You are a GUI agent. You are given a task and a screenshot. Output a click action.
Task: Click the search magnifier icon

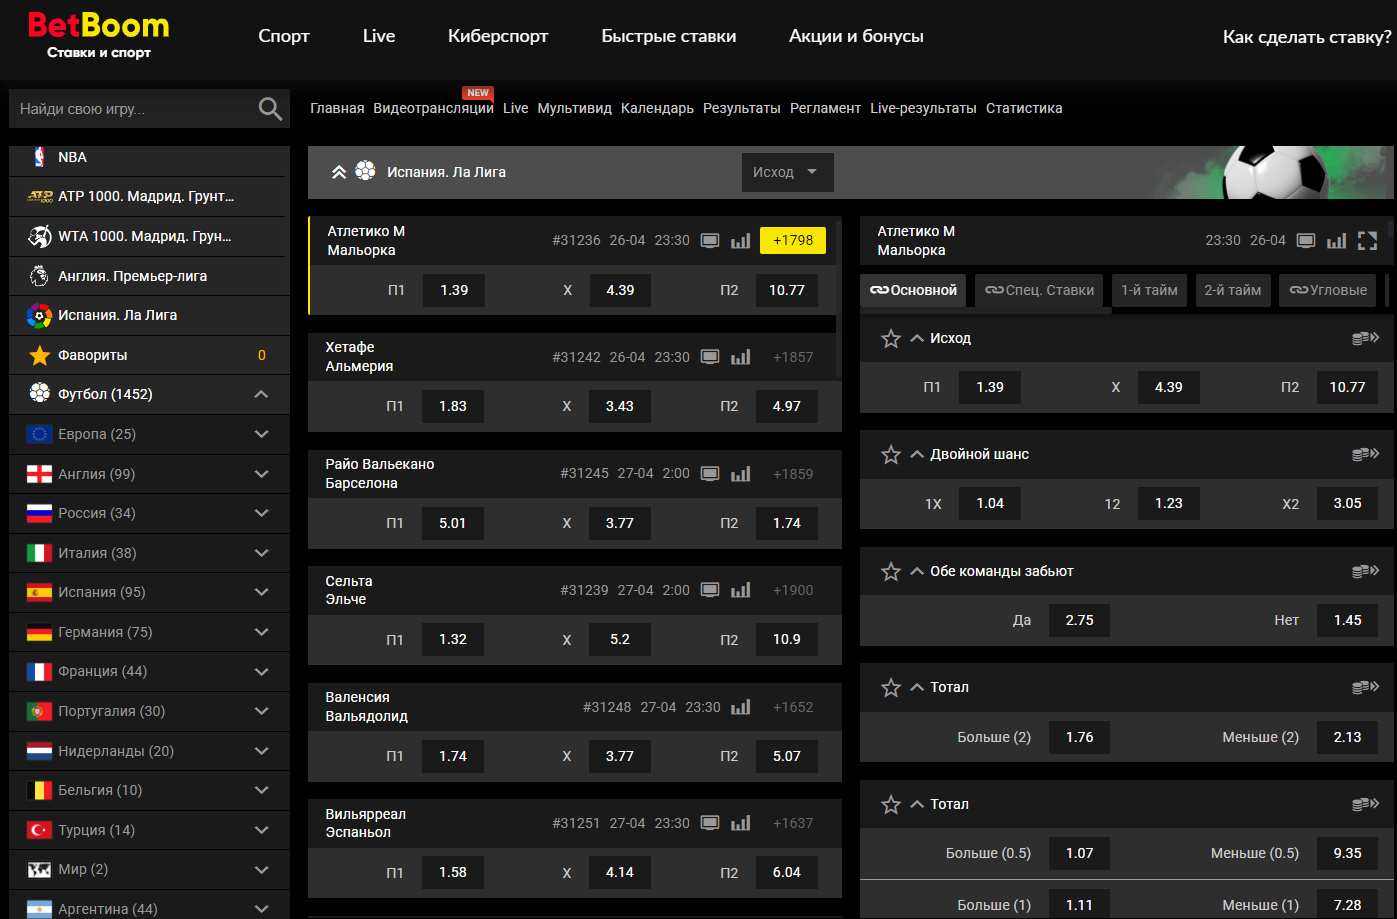(270, 109)
